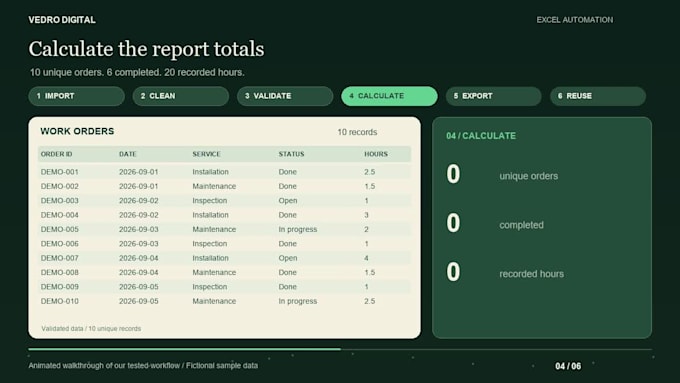
Task: Select the DEMO-007 order ID cell
Action: coord(59,258)
